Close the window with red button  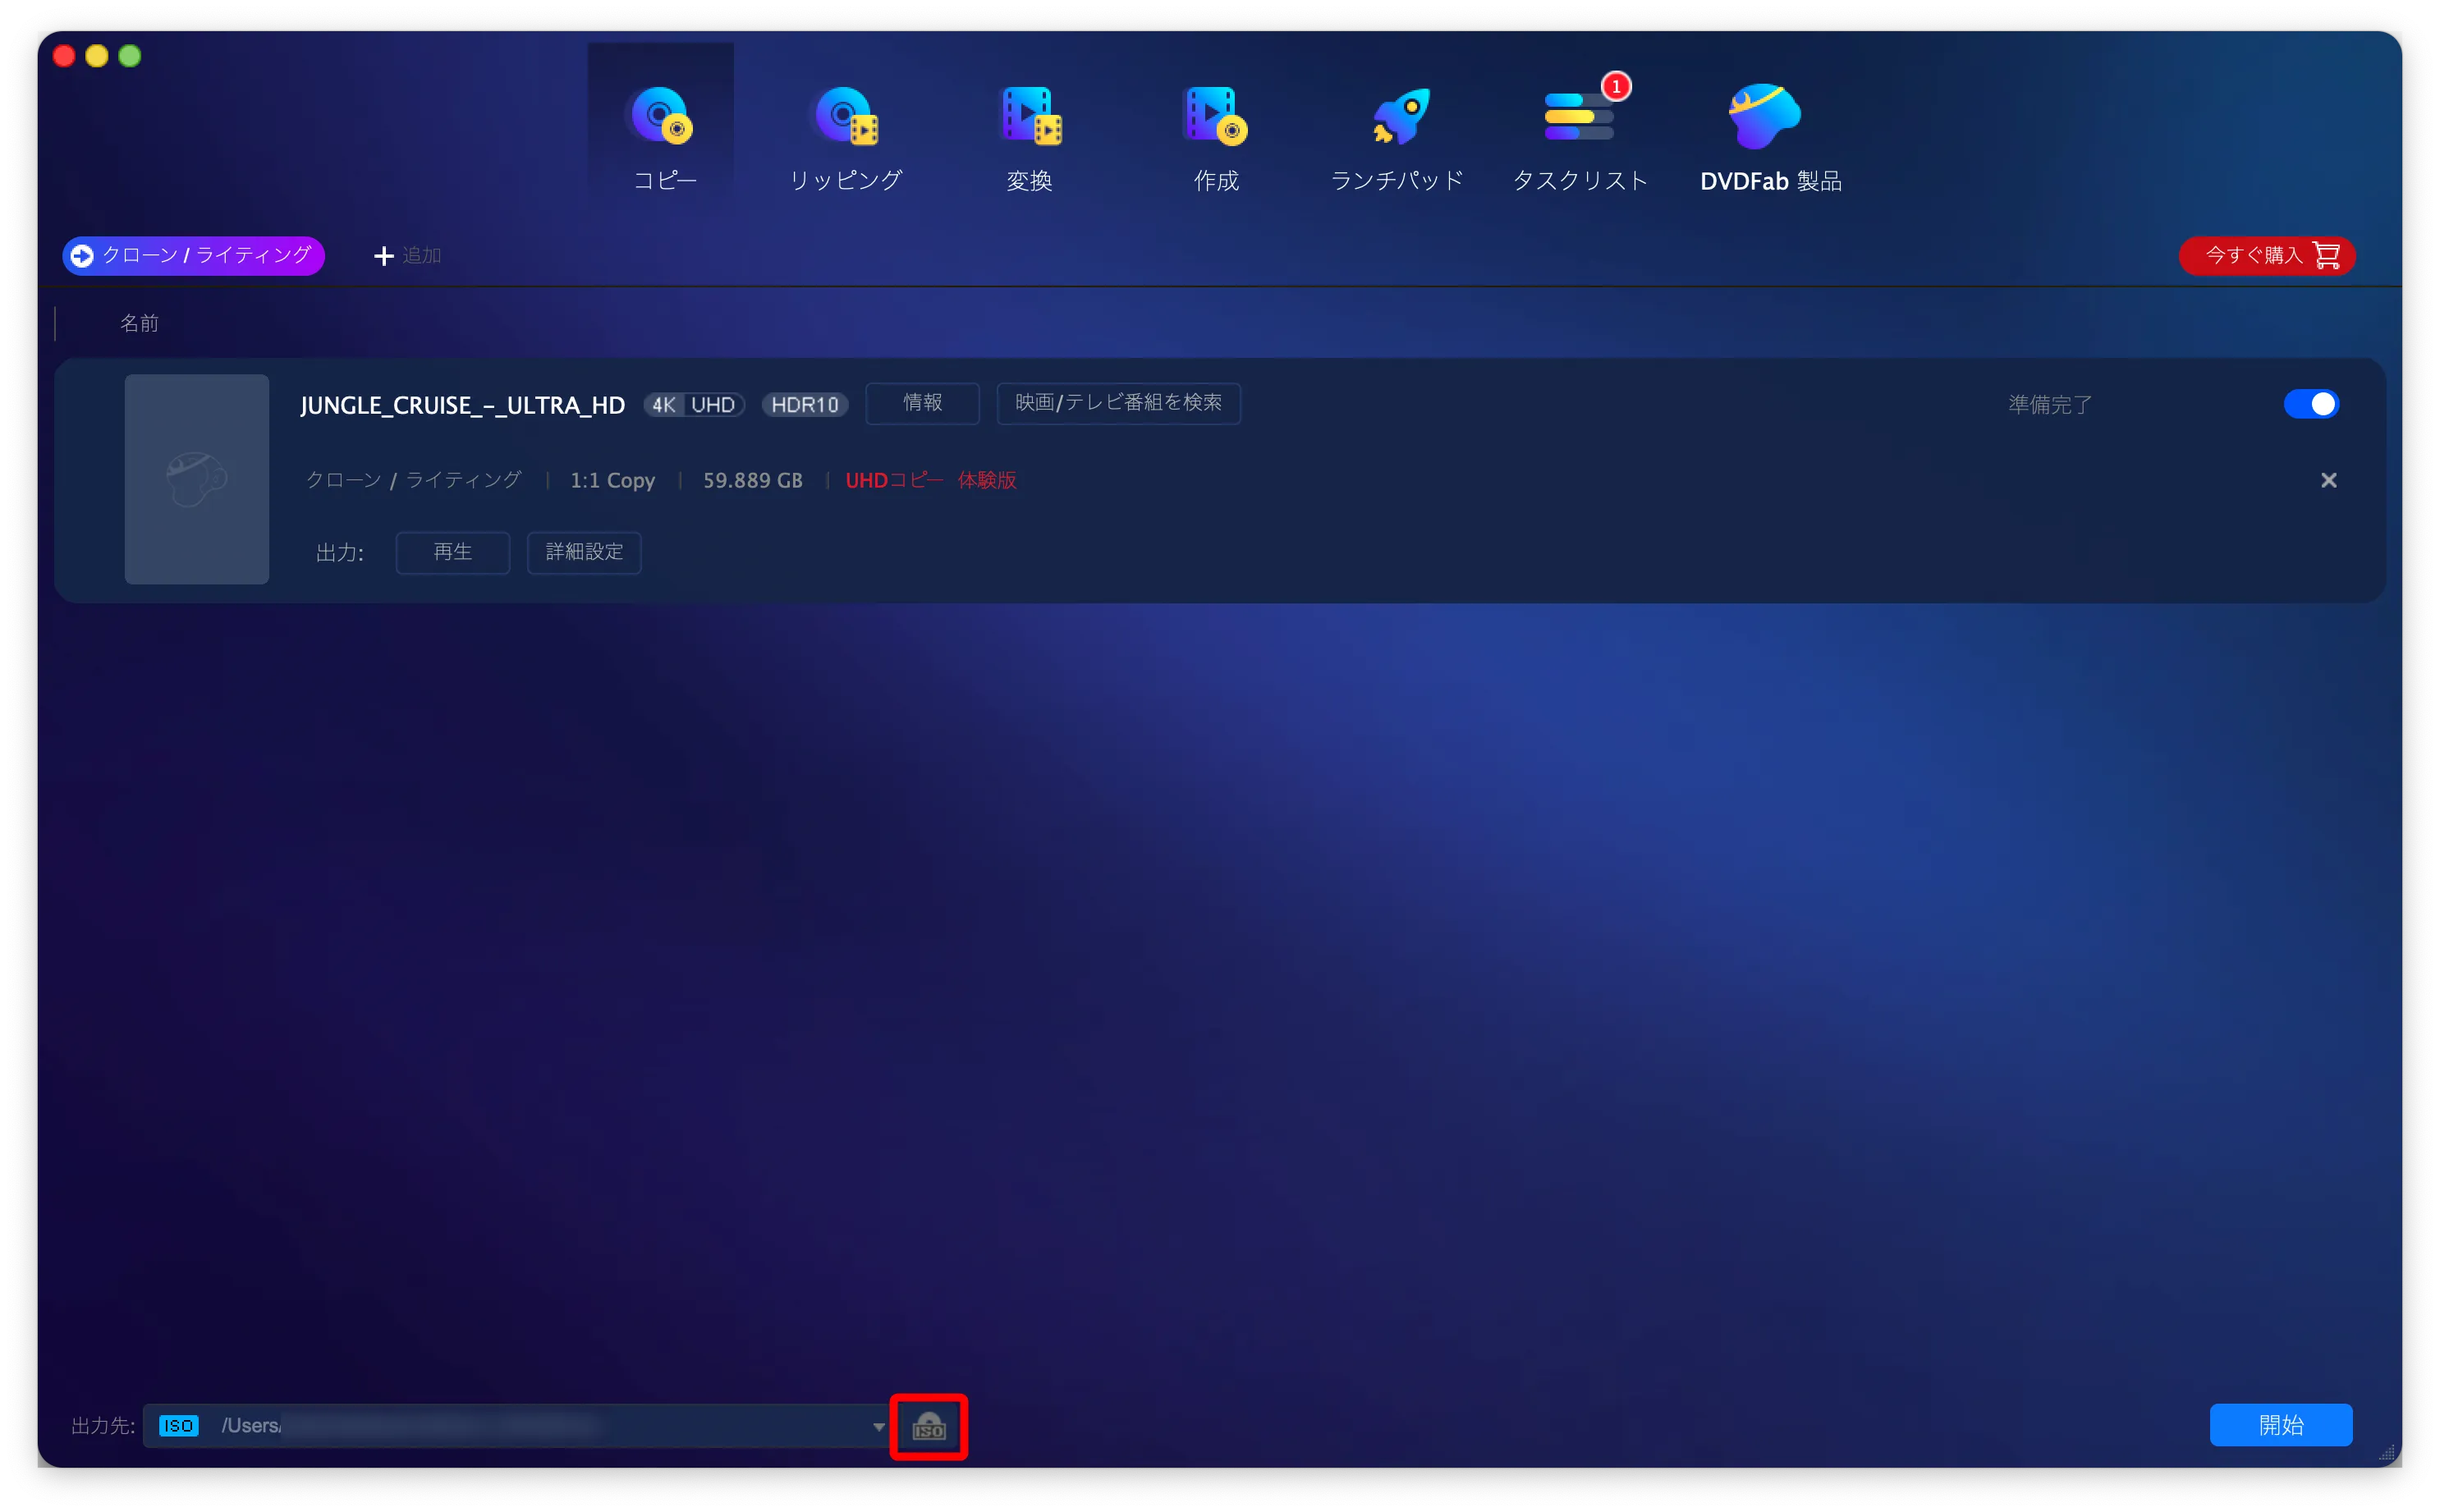64,56
